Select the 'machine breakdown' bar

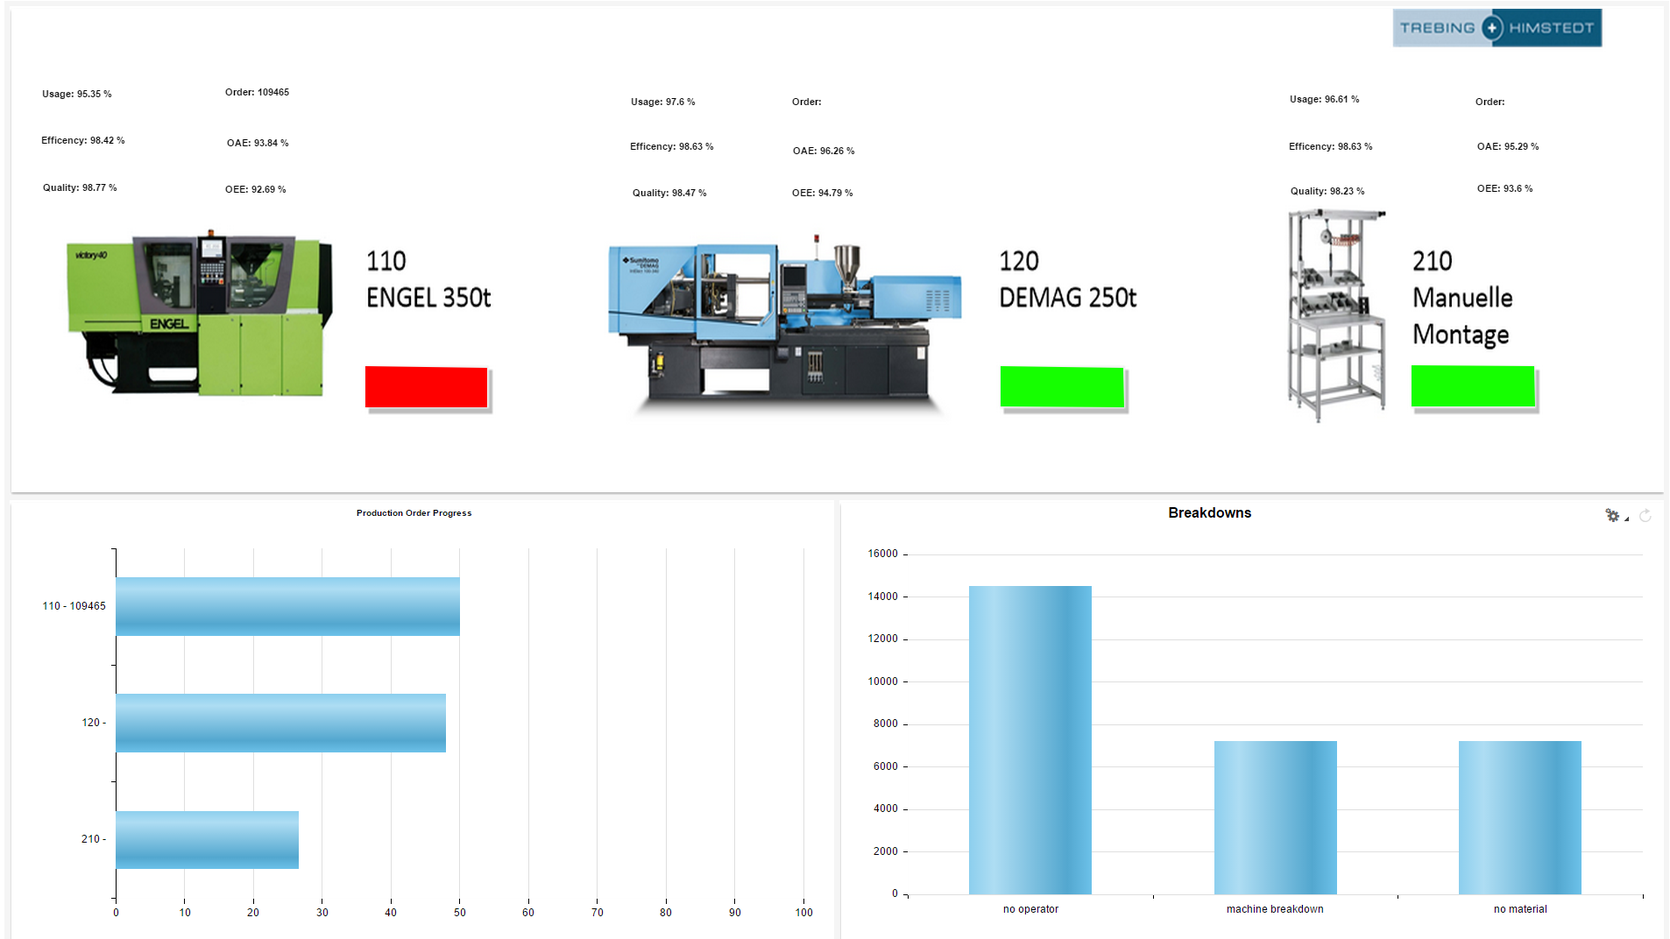coord(1275,817)
